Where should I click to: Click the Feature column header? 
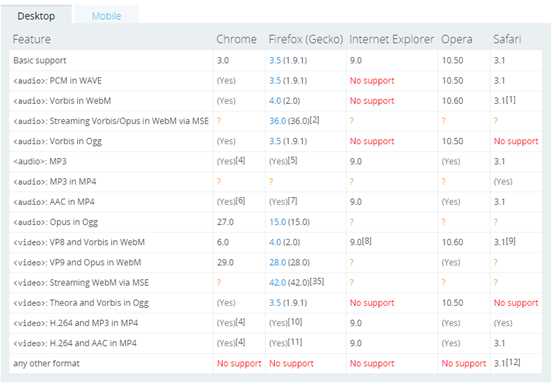[32, 39]
